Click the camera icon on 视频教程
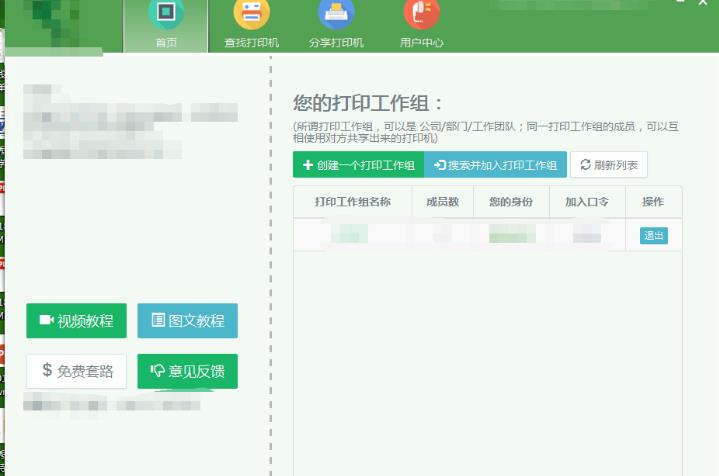This screenshot has width=719, height=476. (45, 321)
